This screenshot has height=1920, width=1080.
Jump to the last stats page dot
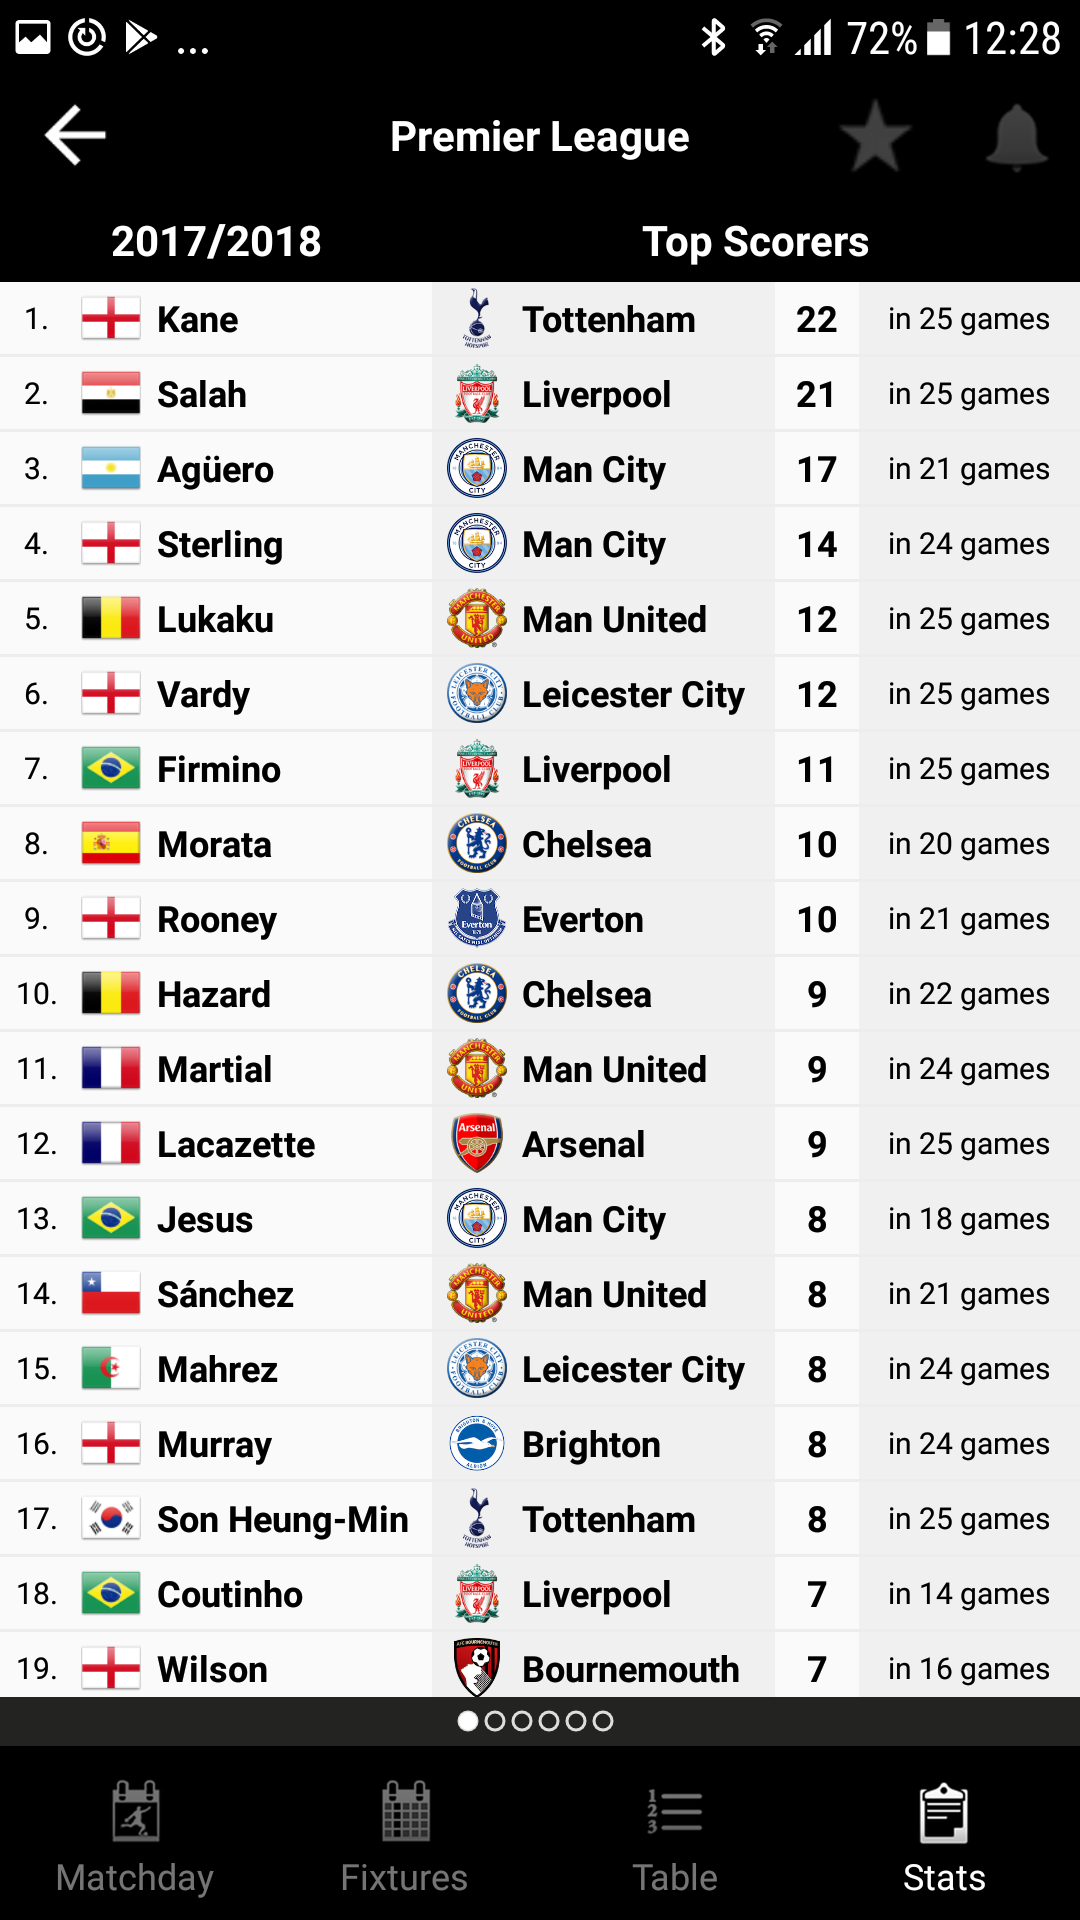tap(603, 1721)
